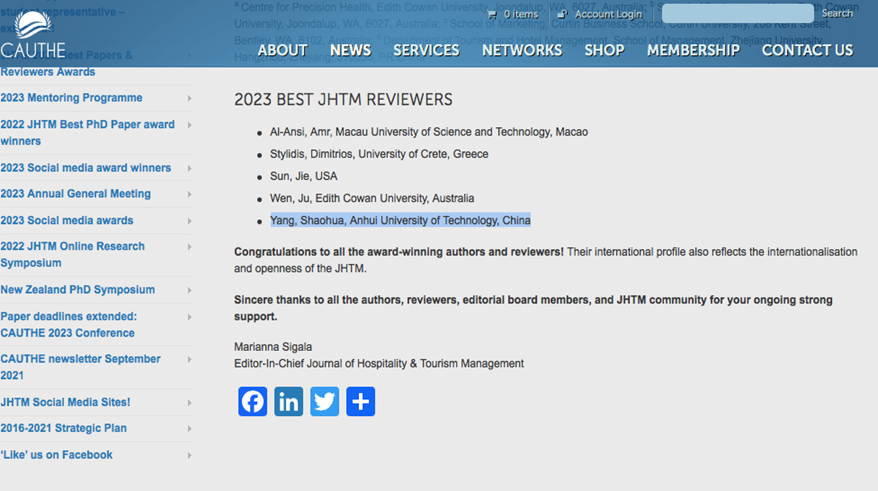The width and height of the screenshot is (878, 491).
Task: Open 2022 JHTM Best PhD Paper award winners
Action: [87, 133]
